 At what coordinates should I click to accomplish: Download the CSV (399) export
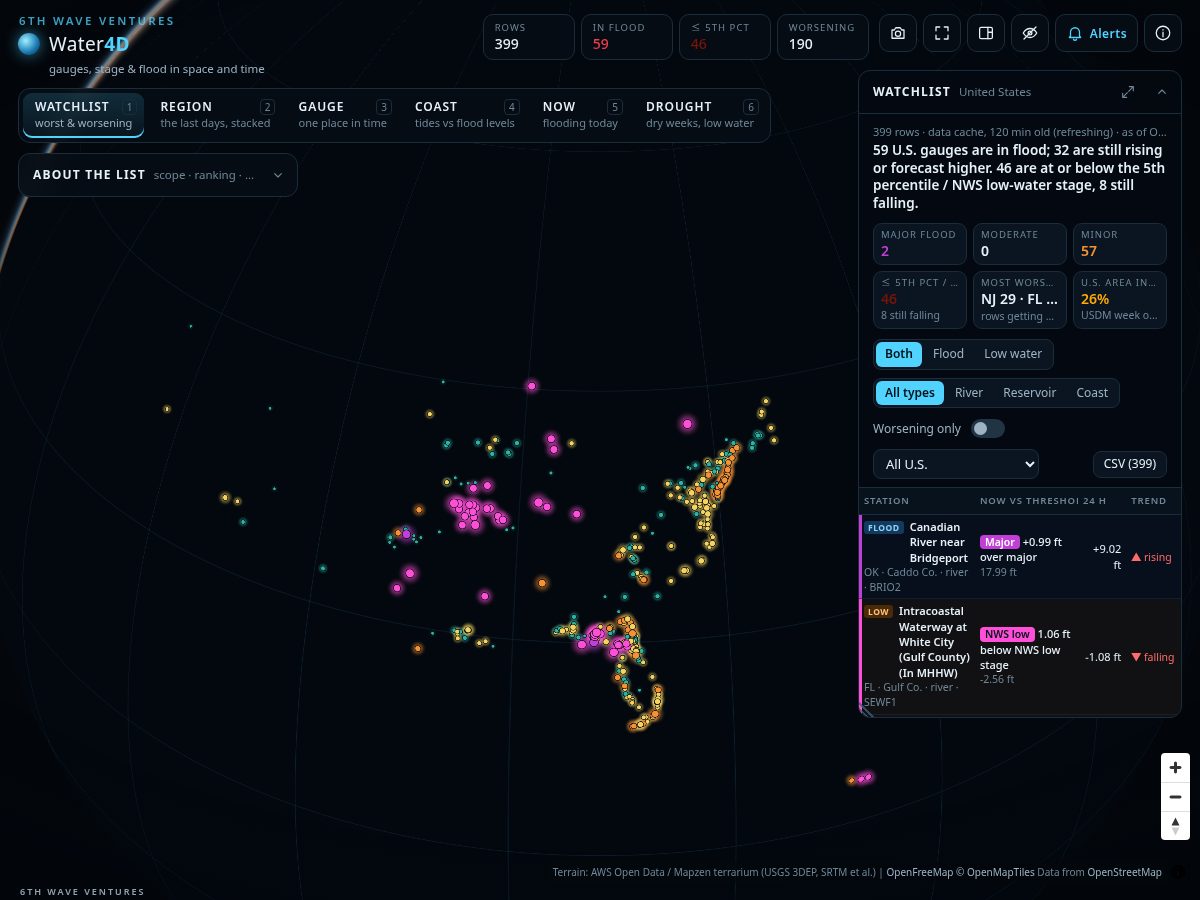tap(1130, 464)
